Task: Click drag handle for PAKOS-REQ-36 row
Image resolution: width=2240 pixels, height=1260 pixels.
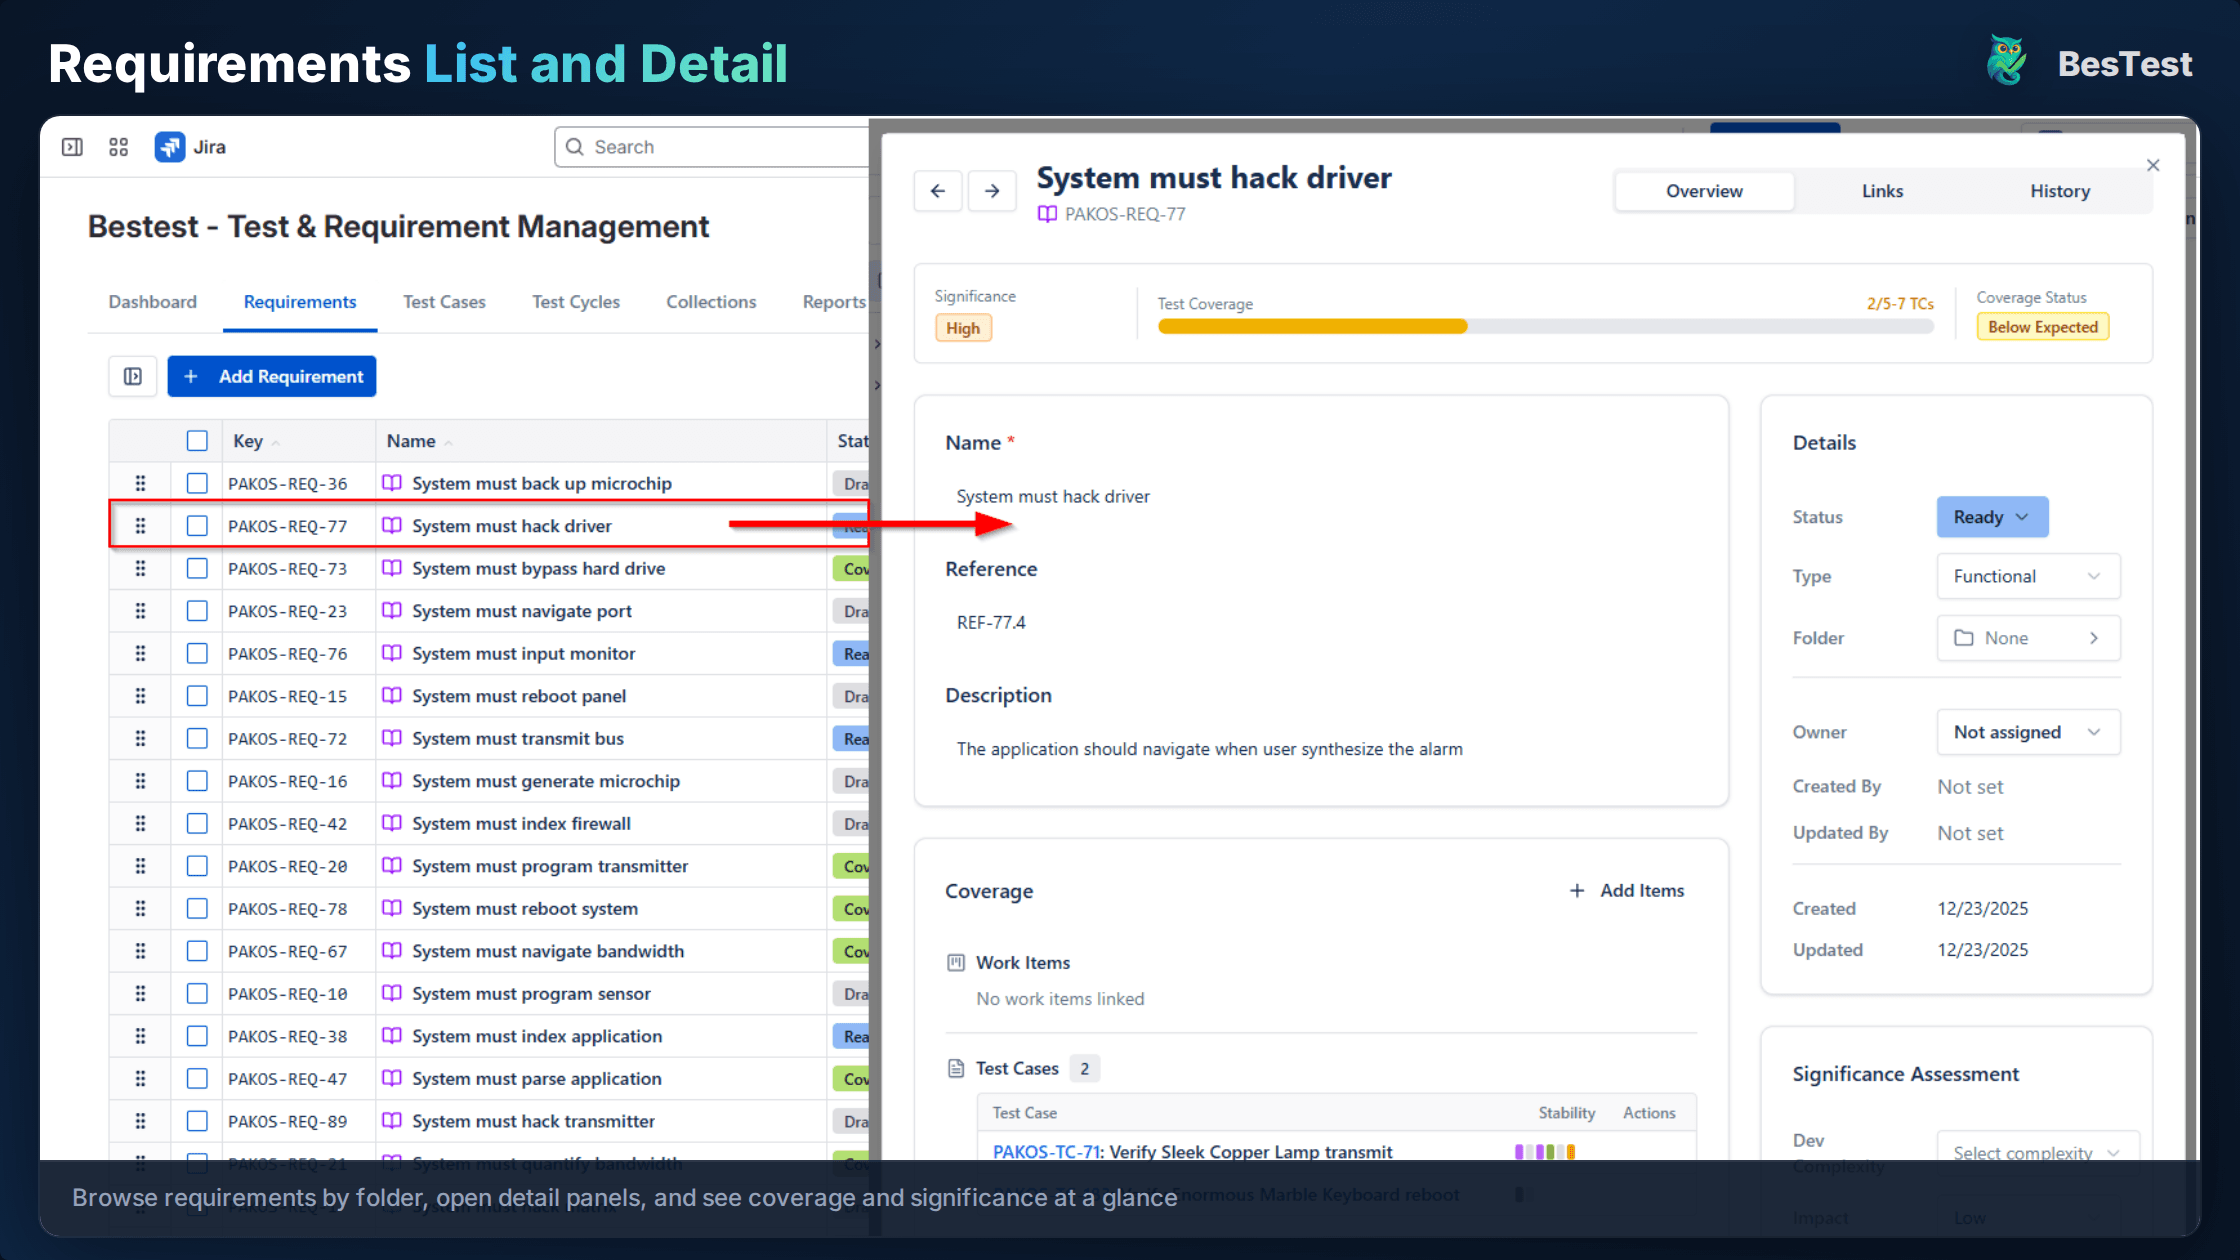Action: tap(140, 483)
